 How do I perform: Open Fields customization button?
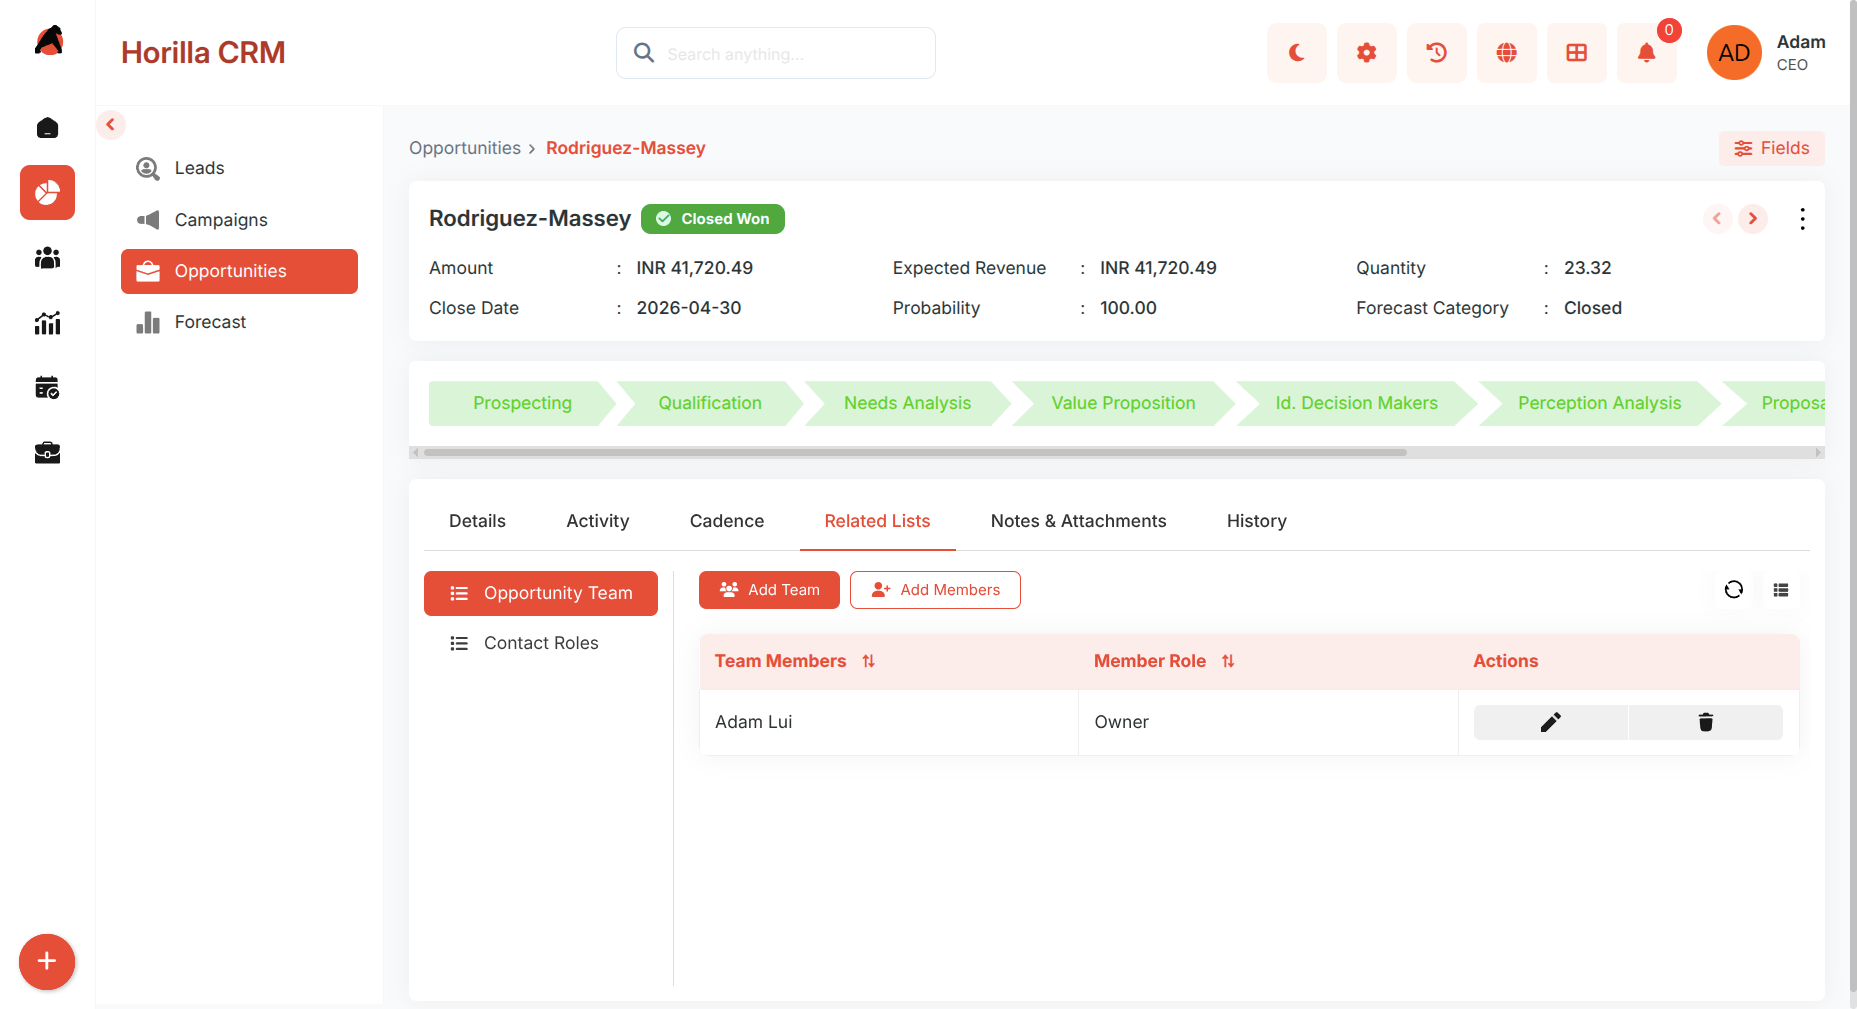[x=1771, y=148]
